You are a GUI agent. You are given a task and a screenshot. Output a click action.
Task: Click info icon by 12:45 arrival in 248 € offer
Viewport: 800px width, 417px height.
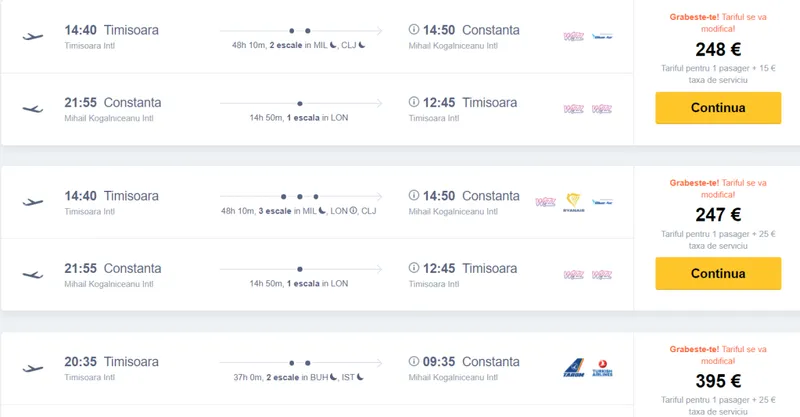tap(414, 102)
